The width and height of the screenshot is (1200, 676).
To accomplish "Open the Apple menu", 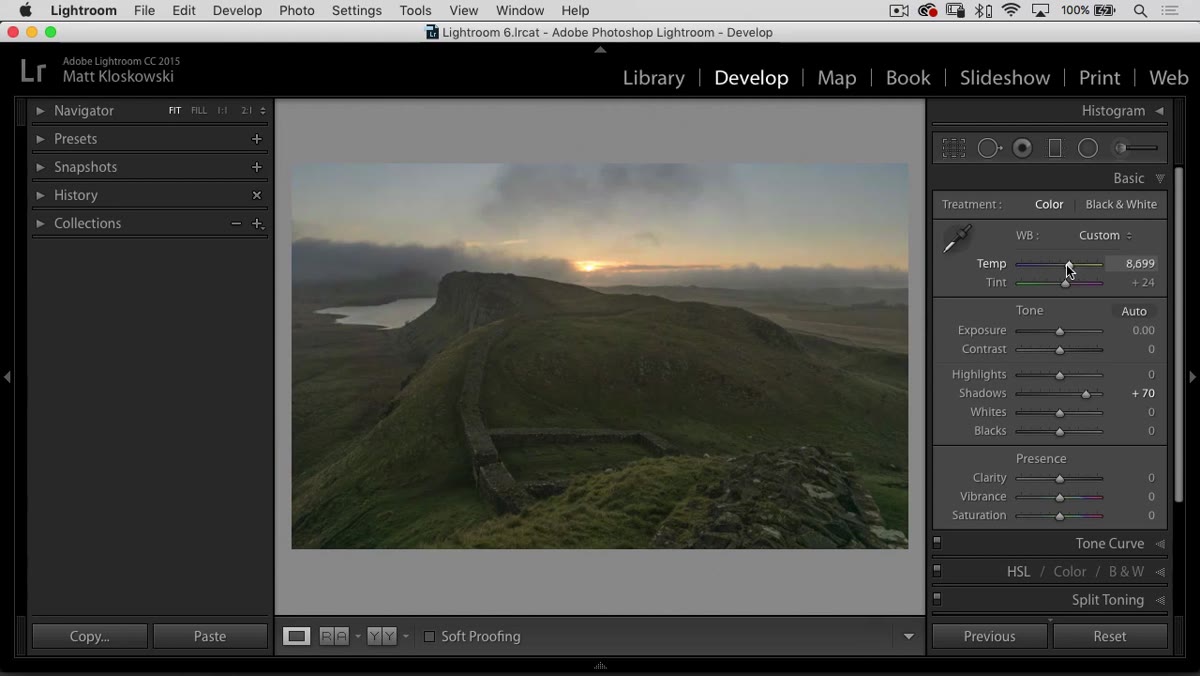I will point(25,11).
